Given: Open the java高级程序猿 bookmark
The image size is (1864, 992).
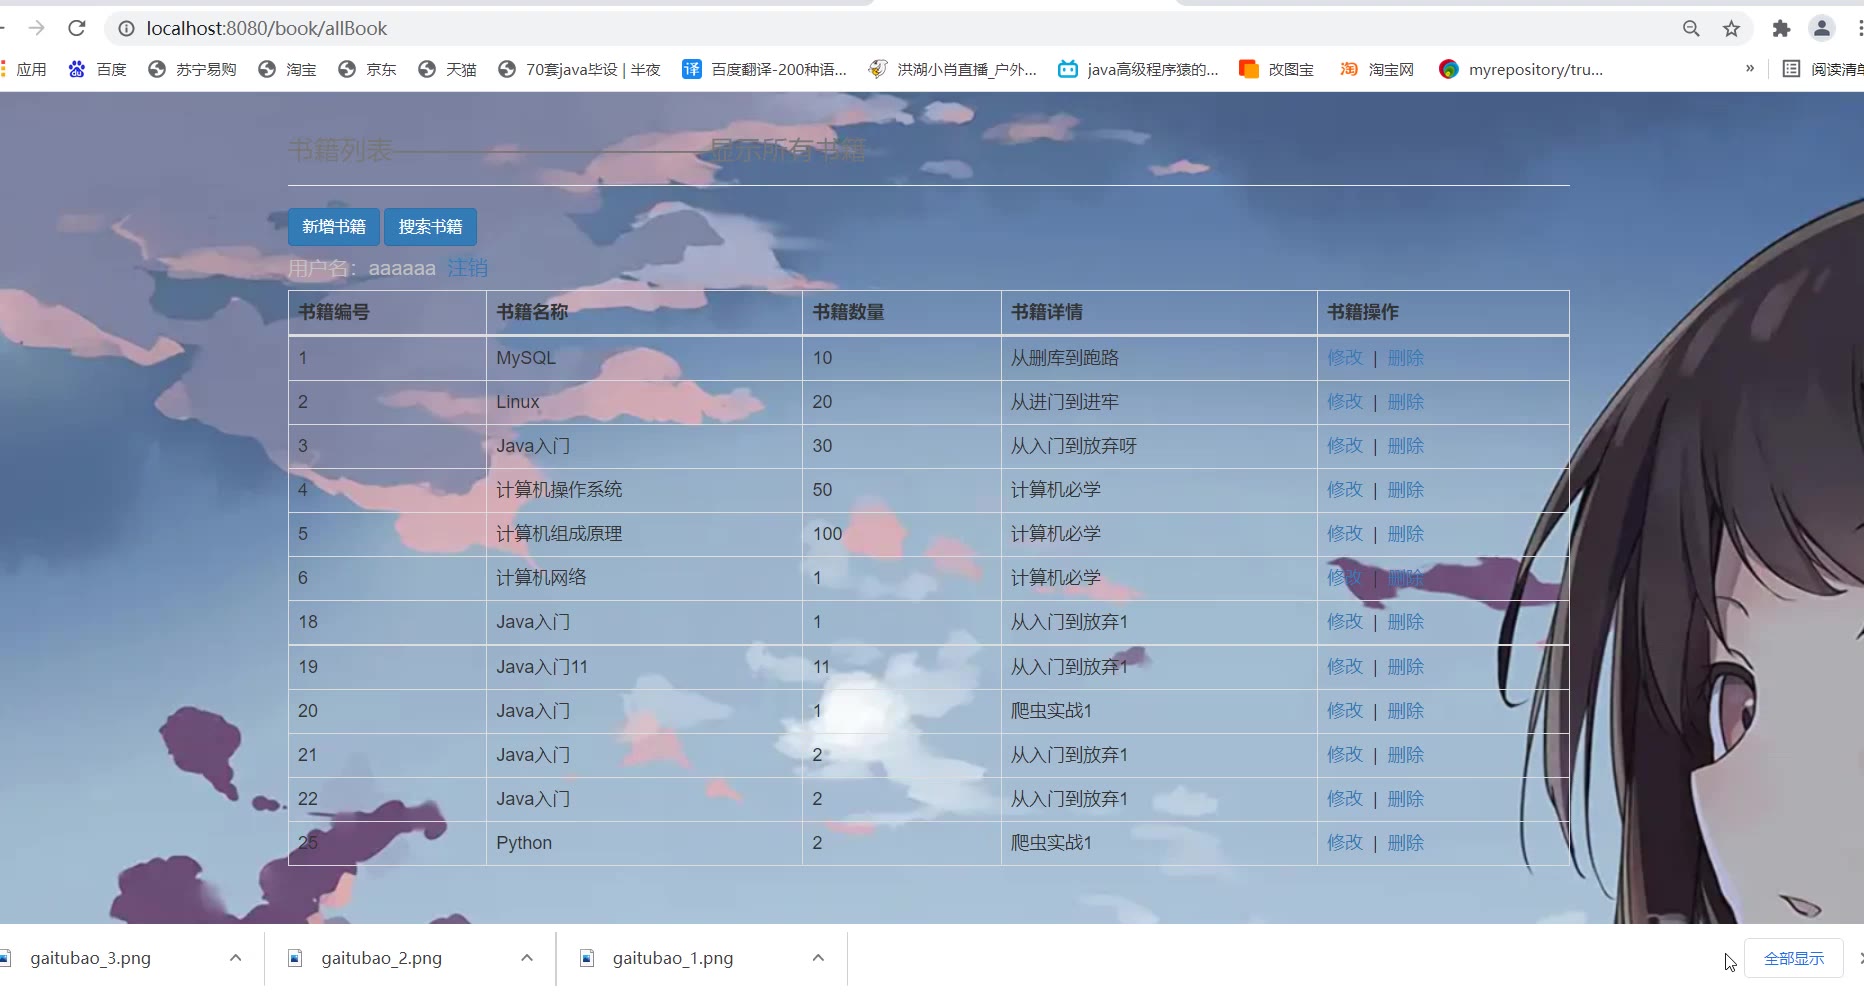Looking at the screenshot, I should pos(1138,69).
